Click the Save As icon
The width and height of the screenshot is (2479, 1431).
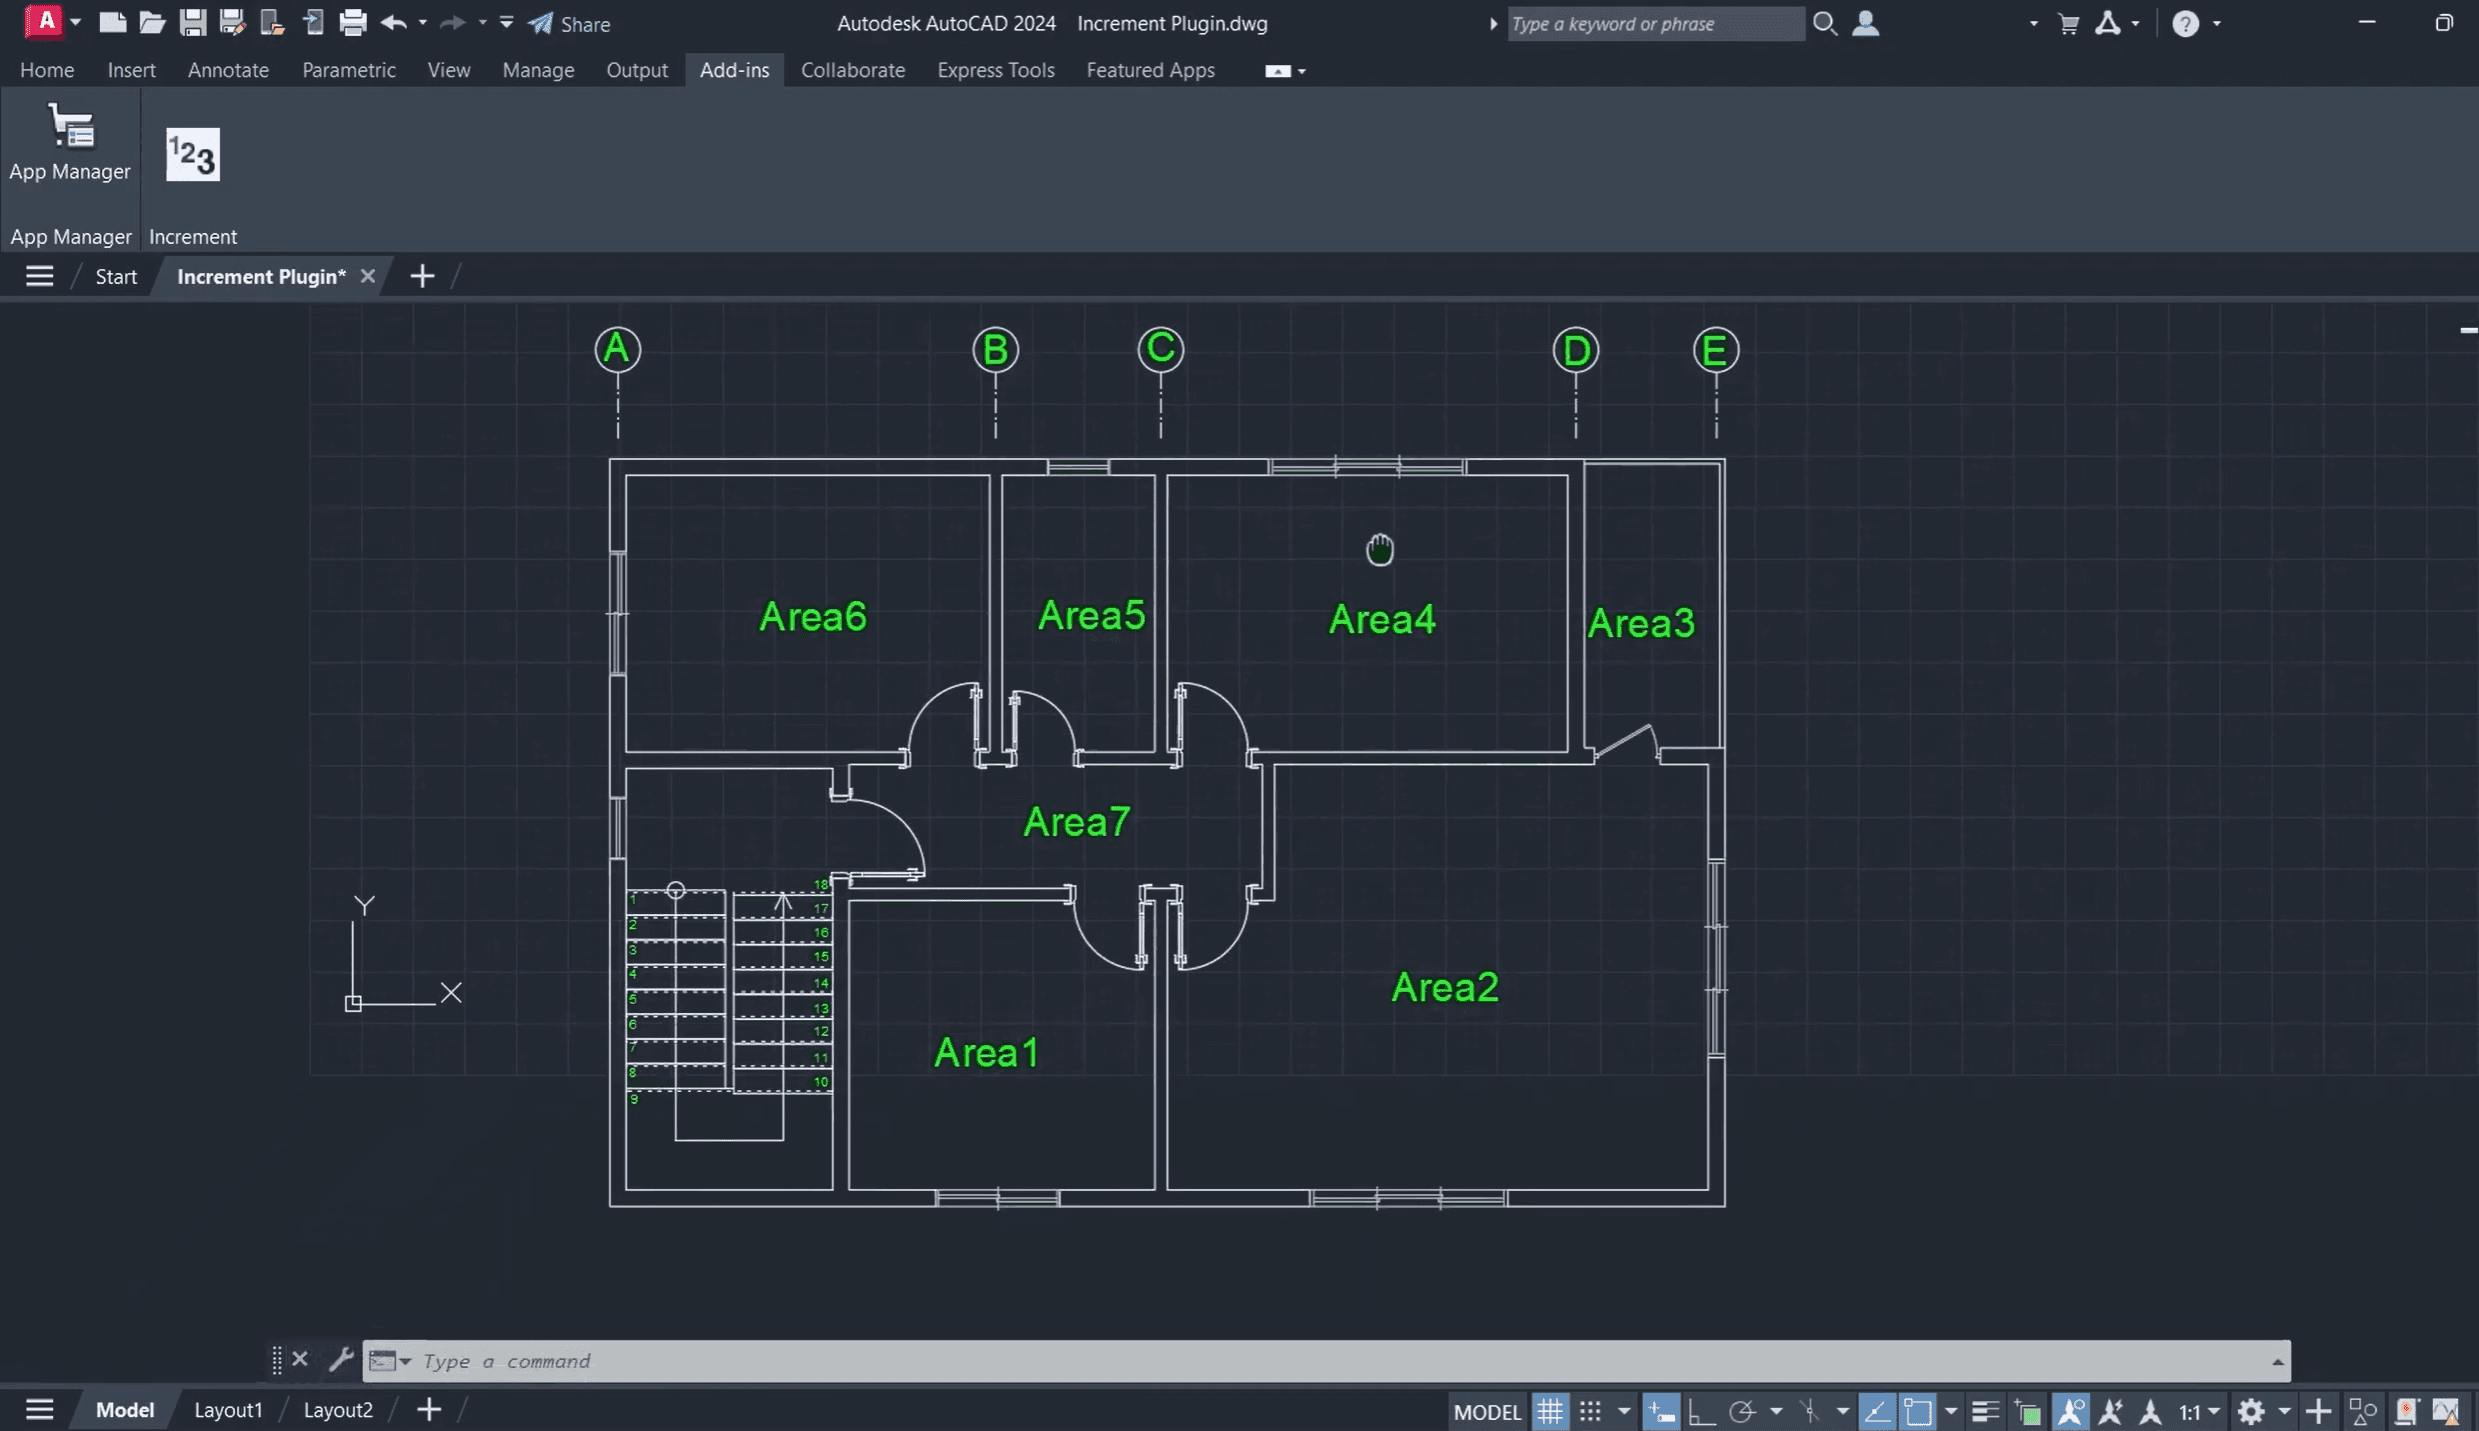coord(232,22)
